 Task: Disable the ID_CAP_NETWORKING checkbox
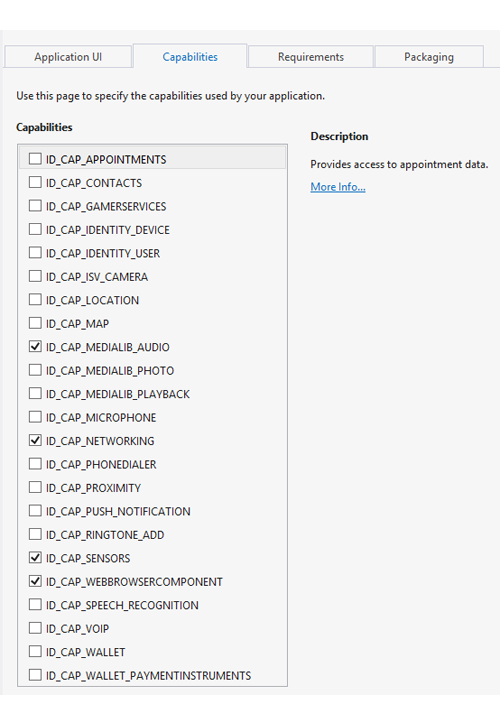point(35,440)
